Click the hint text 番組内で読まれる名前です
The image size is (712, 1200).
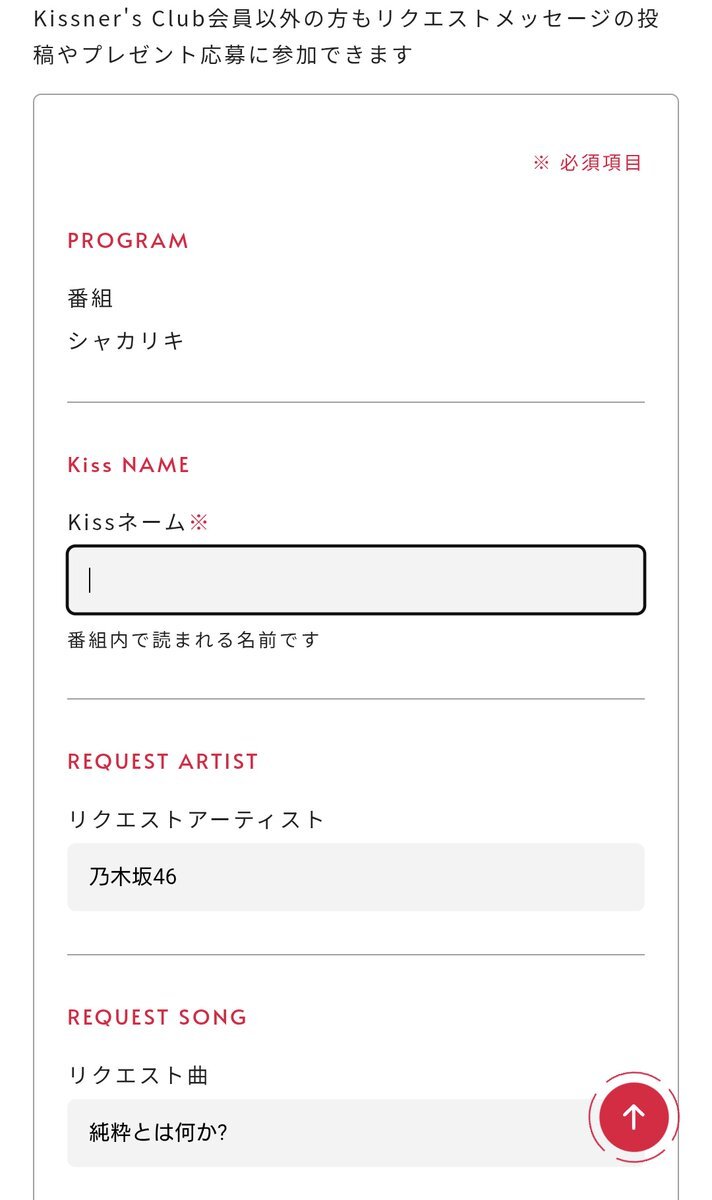click(193, 640)
